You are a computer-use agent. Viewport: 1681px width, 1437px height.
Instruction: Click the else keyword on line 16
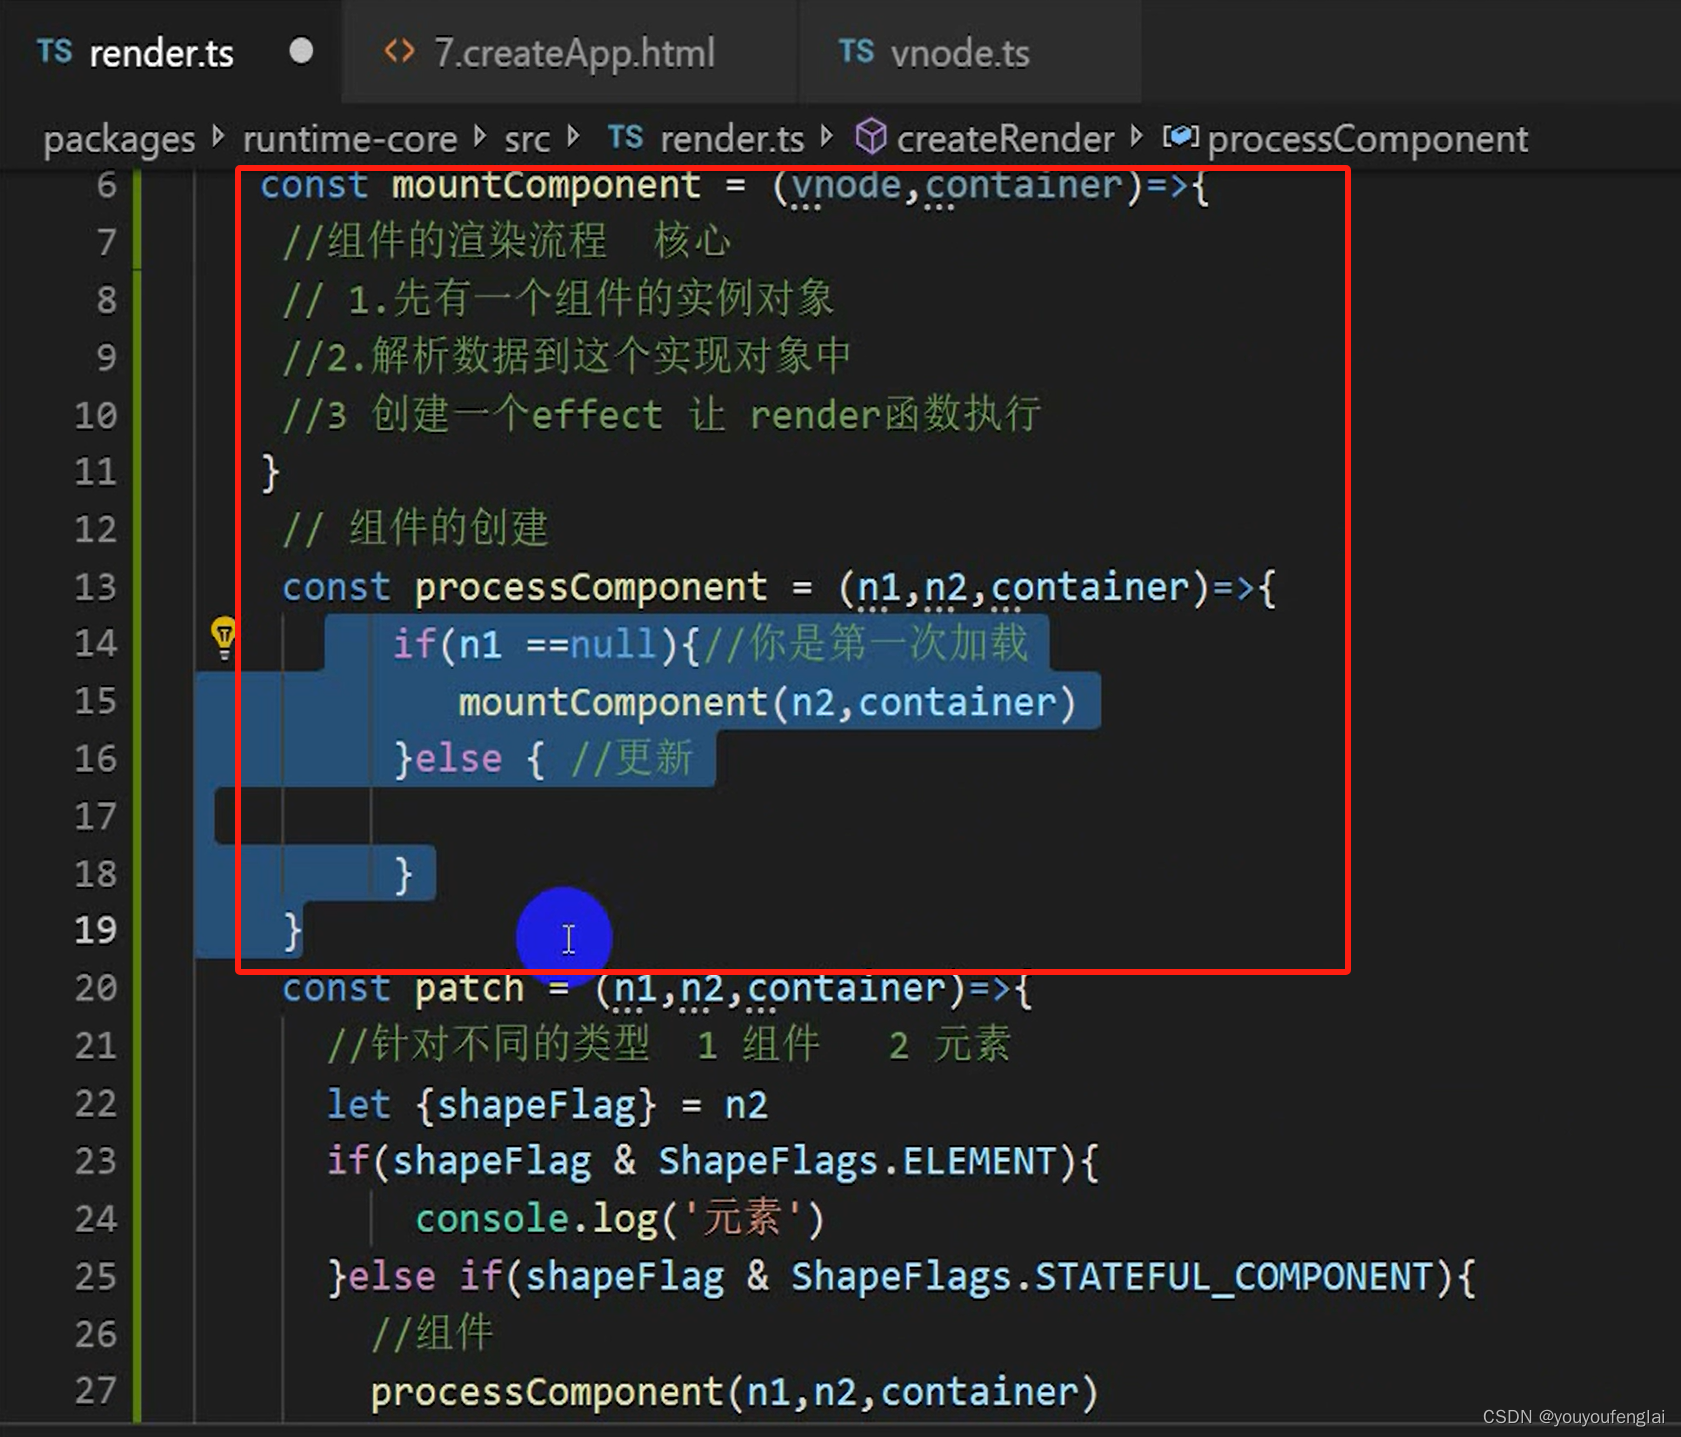click(458, 759)
